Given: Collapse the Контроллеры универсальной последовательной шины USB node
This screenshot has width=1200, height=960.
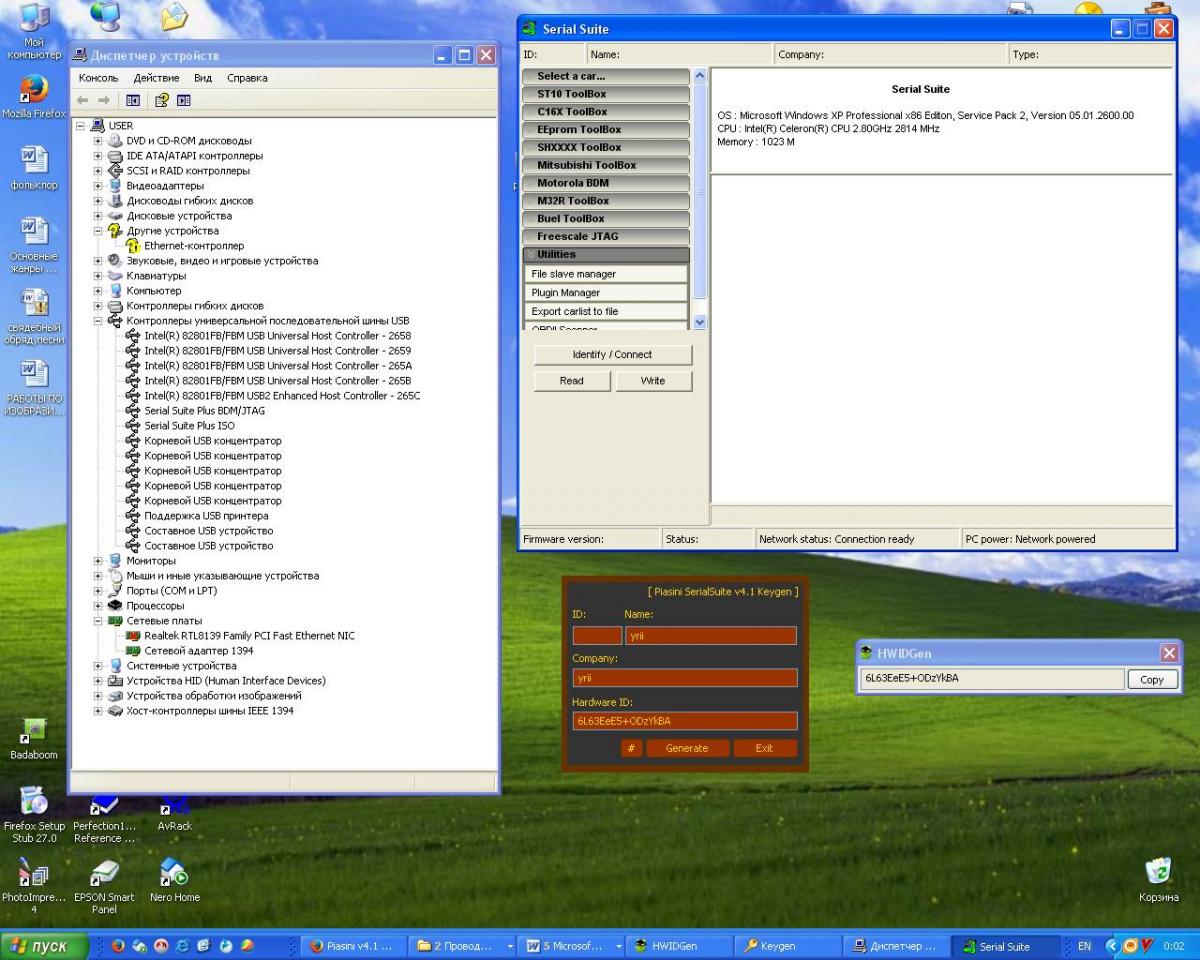Looking at the screenshot, I should 98,321.
